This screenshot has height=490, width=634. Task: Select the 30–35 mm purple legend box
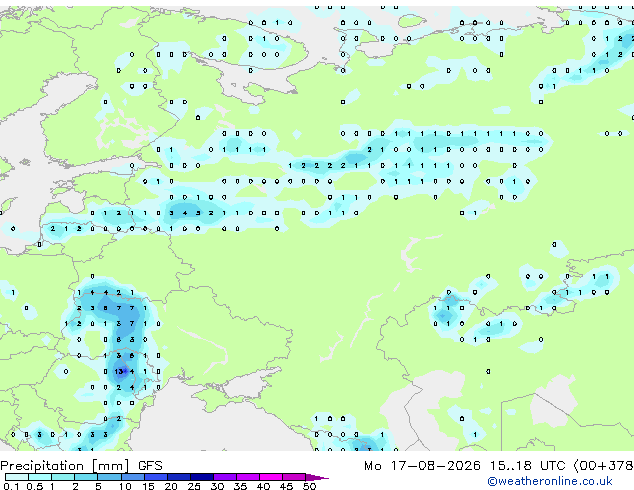click(225, 477)
